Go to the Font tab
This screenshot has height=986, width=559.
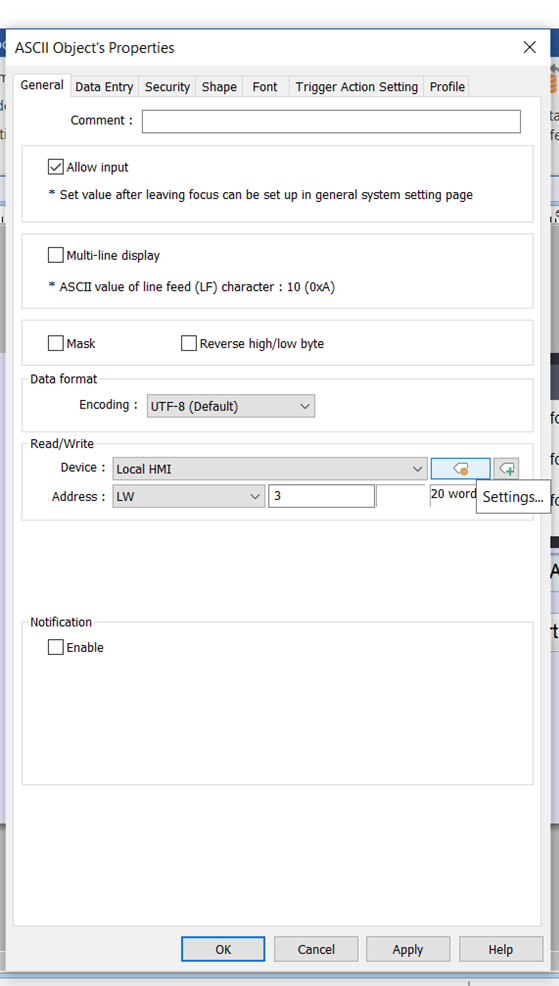pos(265,87)
